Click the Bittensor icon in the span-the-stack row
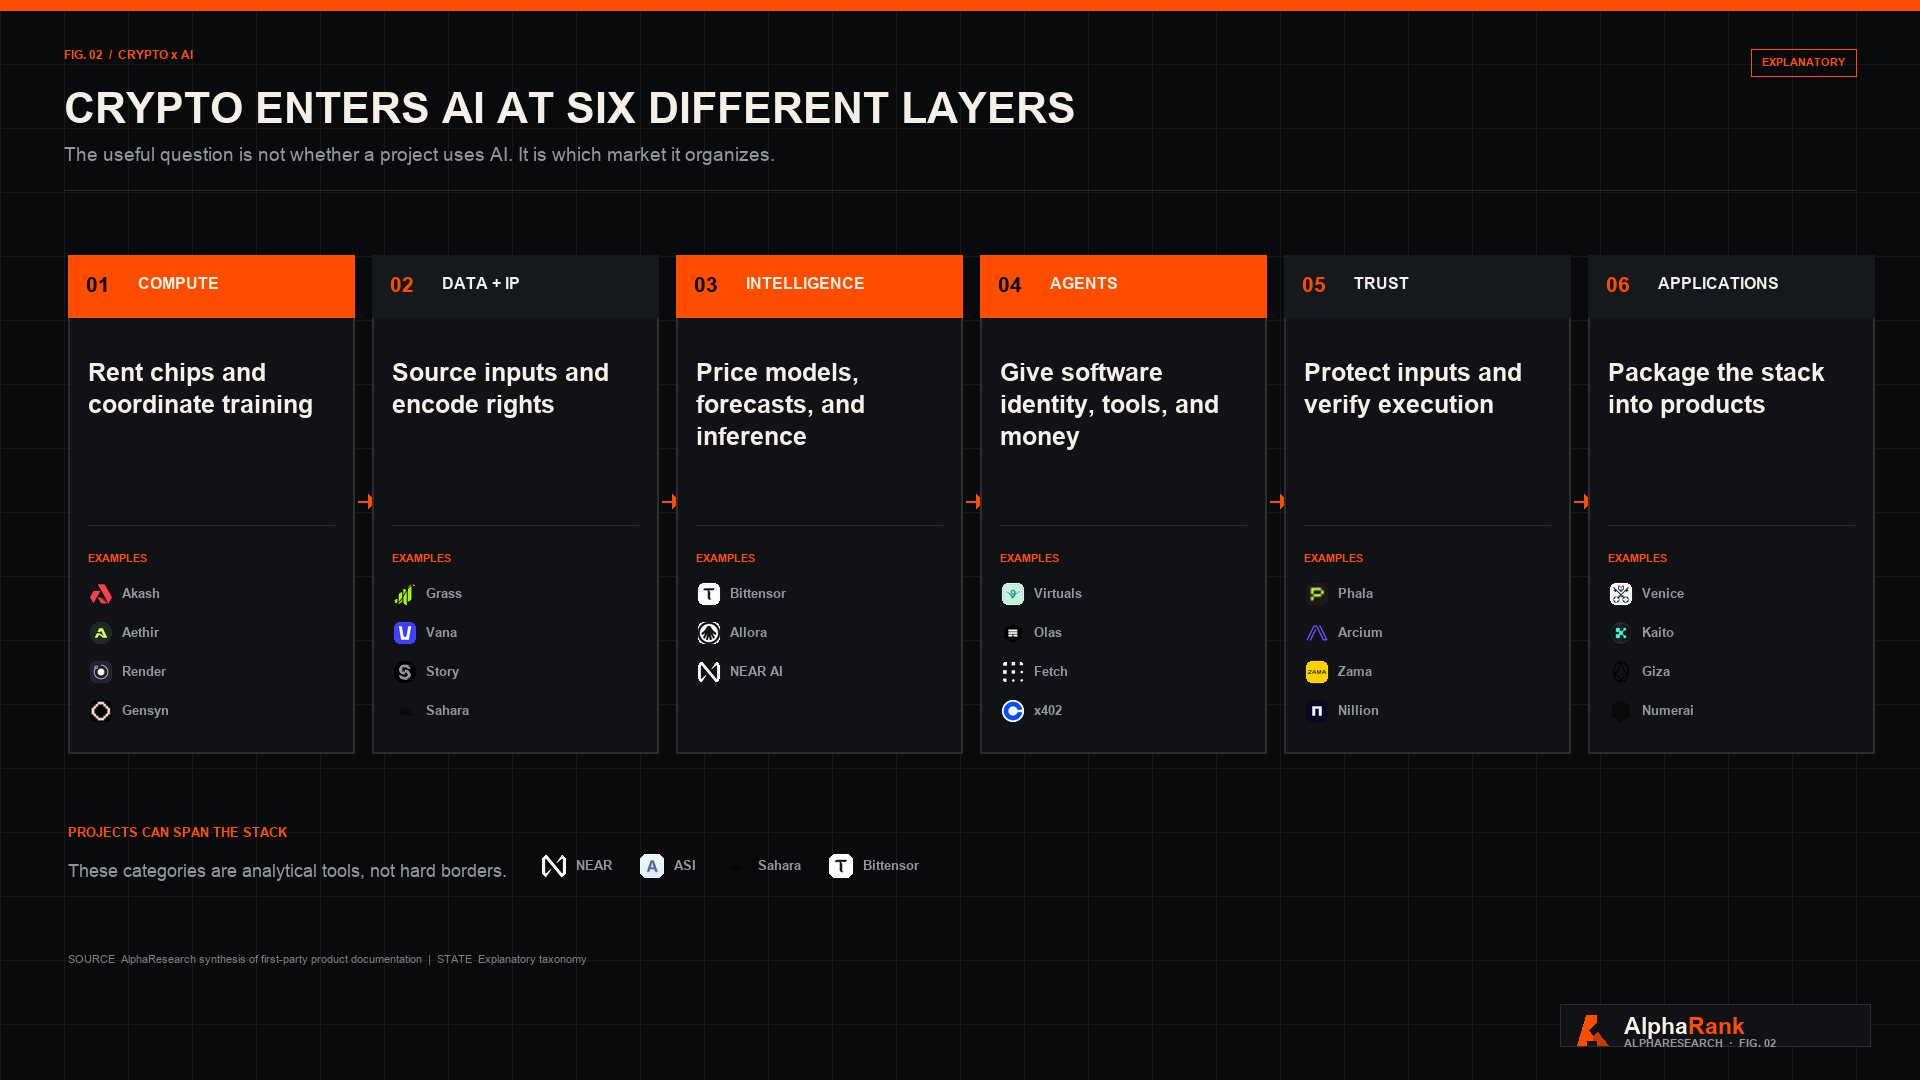This screenshot has width=1920, height=1080. point(841,866)
